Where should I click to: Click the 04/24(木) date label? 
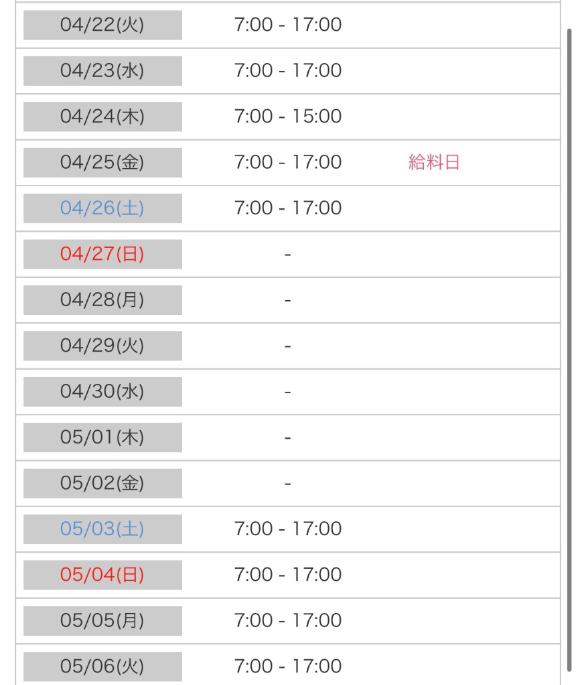(102, 117)
